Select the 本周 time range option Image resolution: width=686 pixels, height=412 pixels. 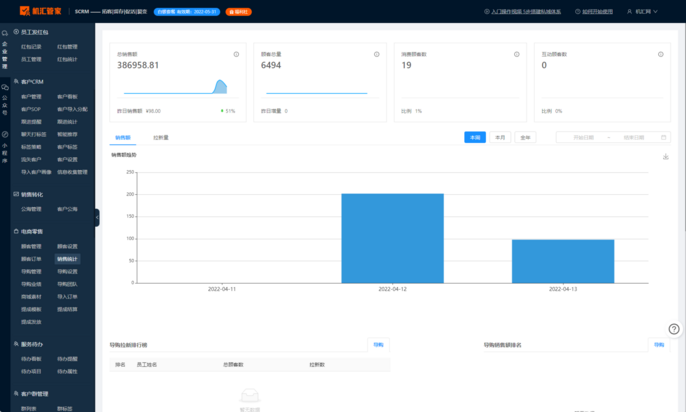[x=475, y=137]
